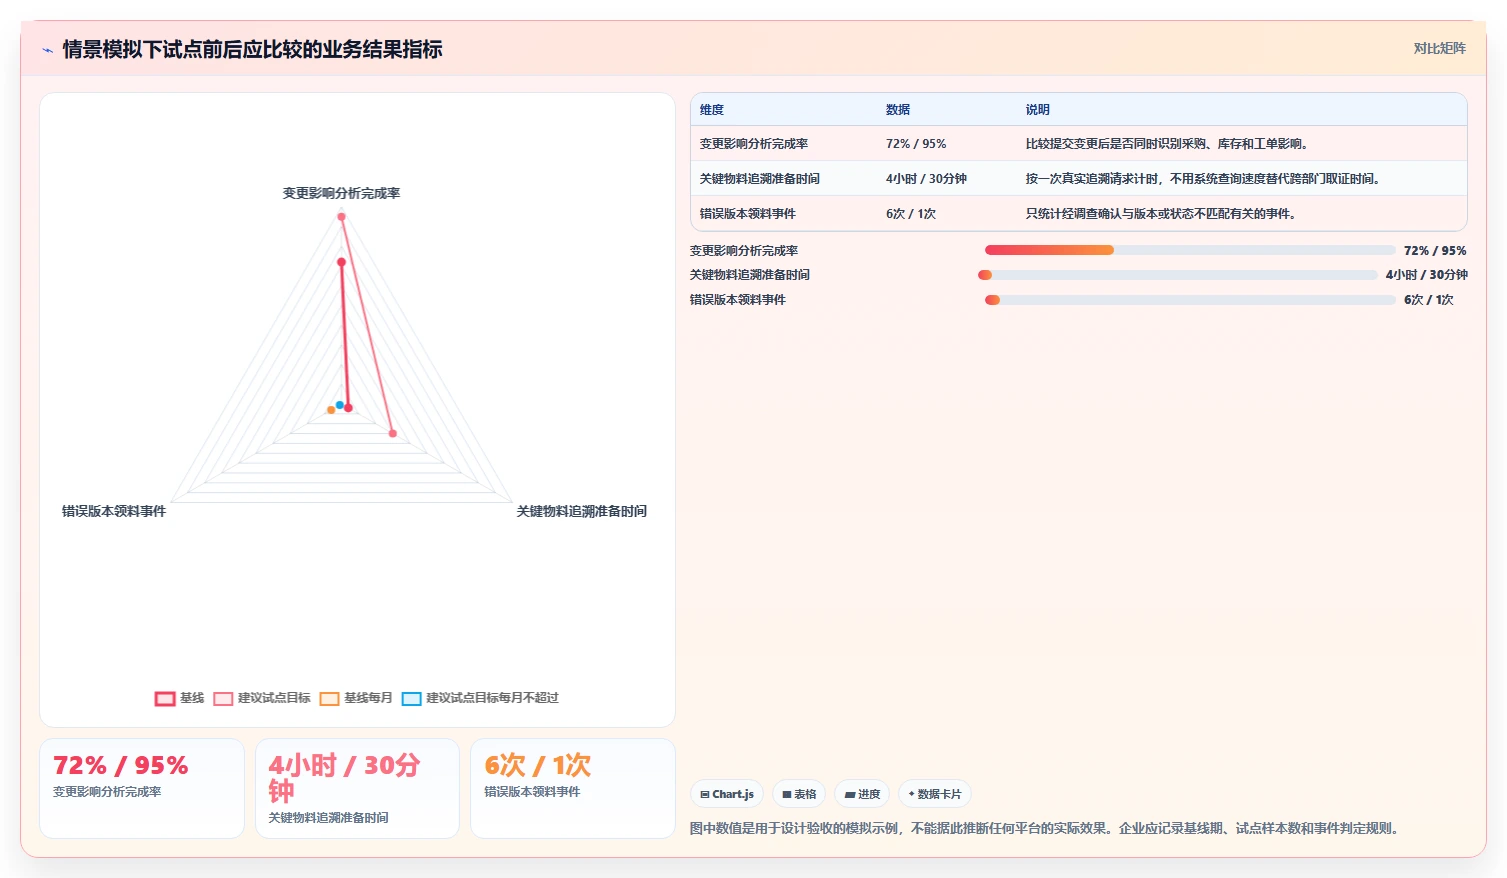
Task: Click the 建议试点目标 pink legend swatch
Action: [223, 699]
